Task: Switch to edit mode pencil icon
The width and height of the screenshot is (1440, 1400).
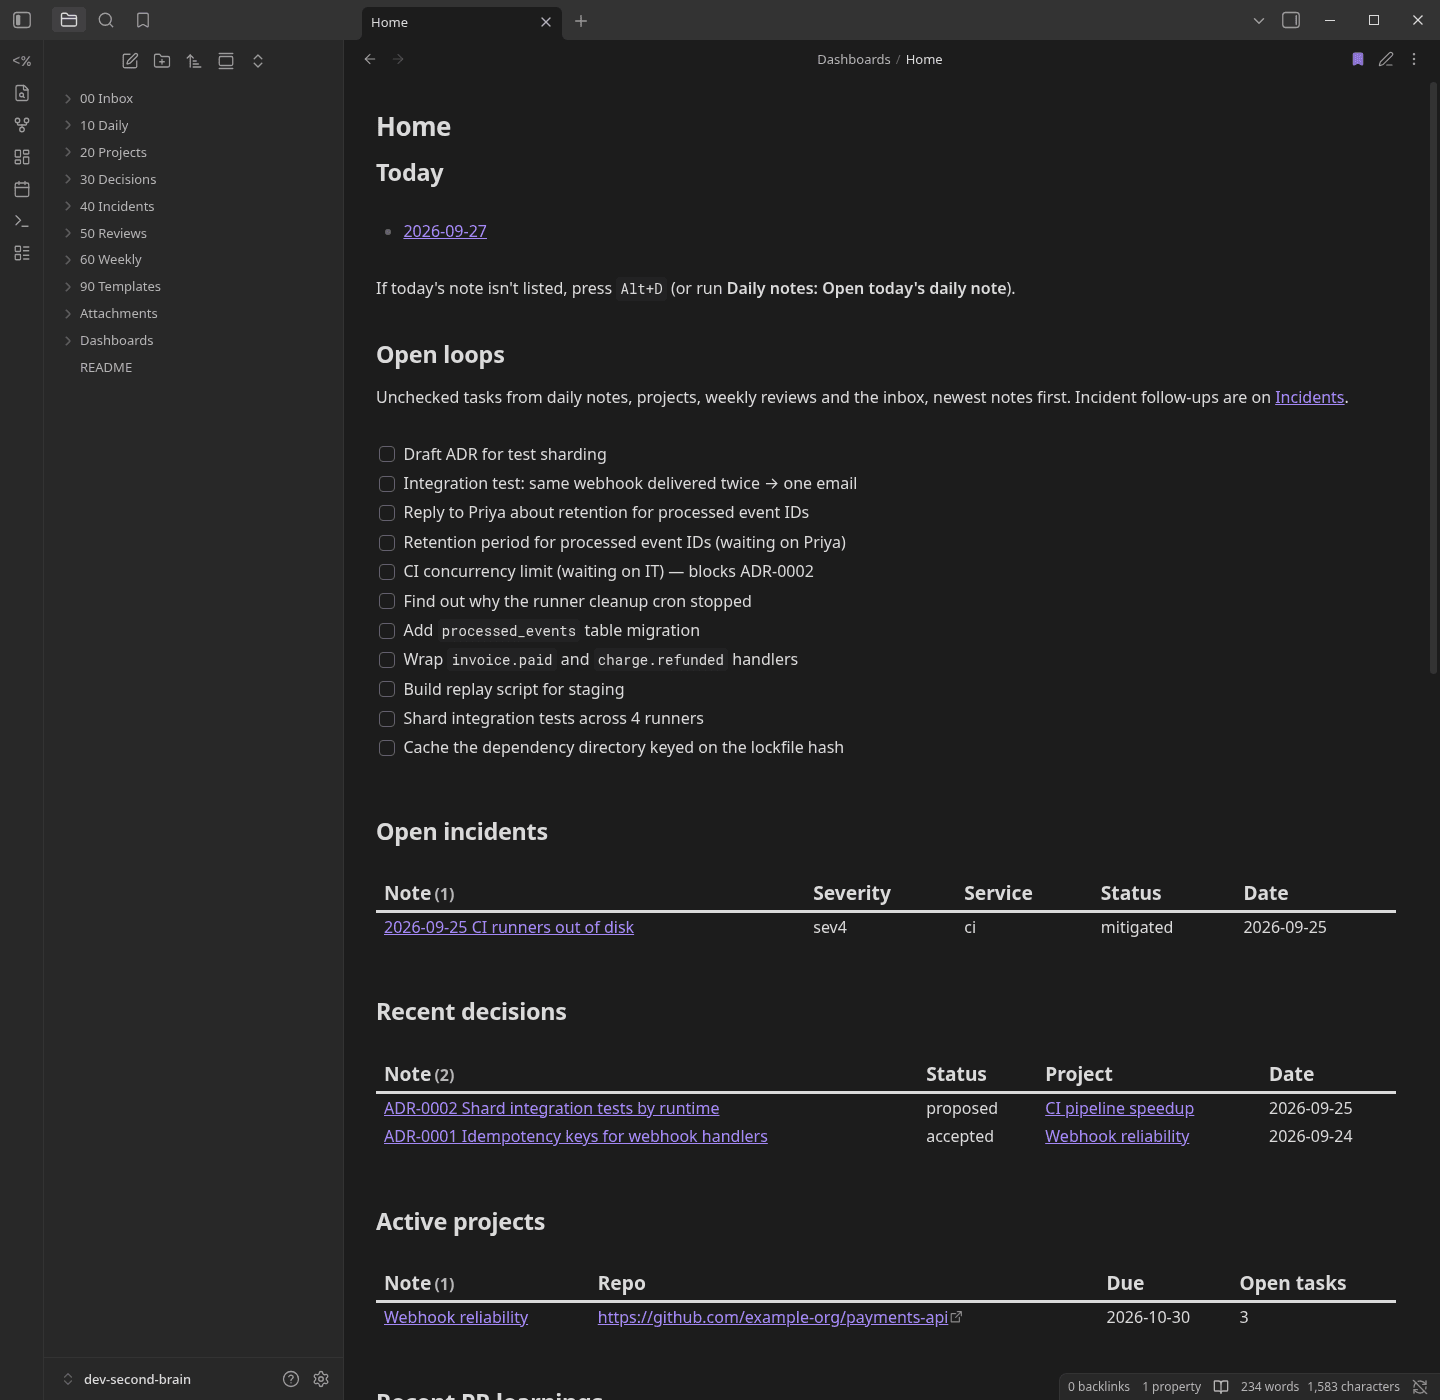Action: coord(1386,59)
